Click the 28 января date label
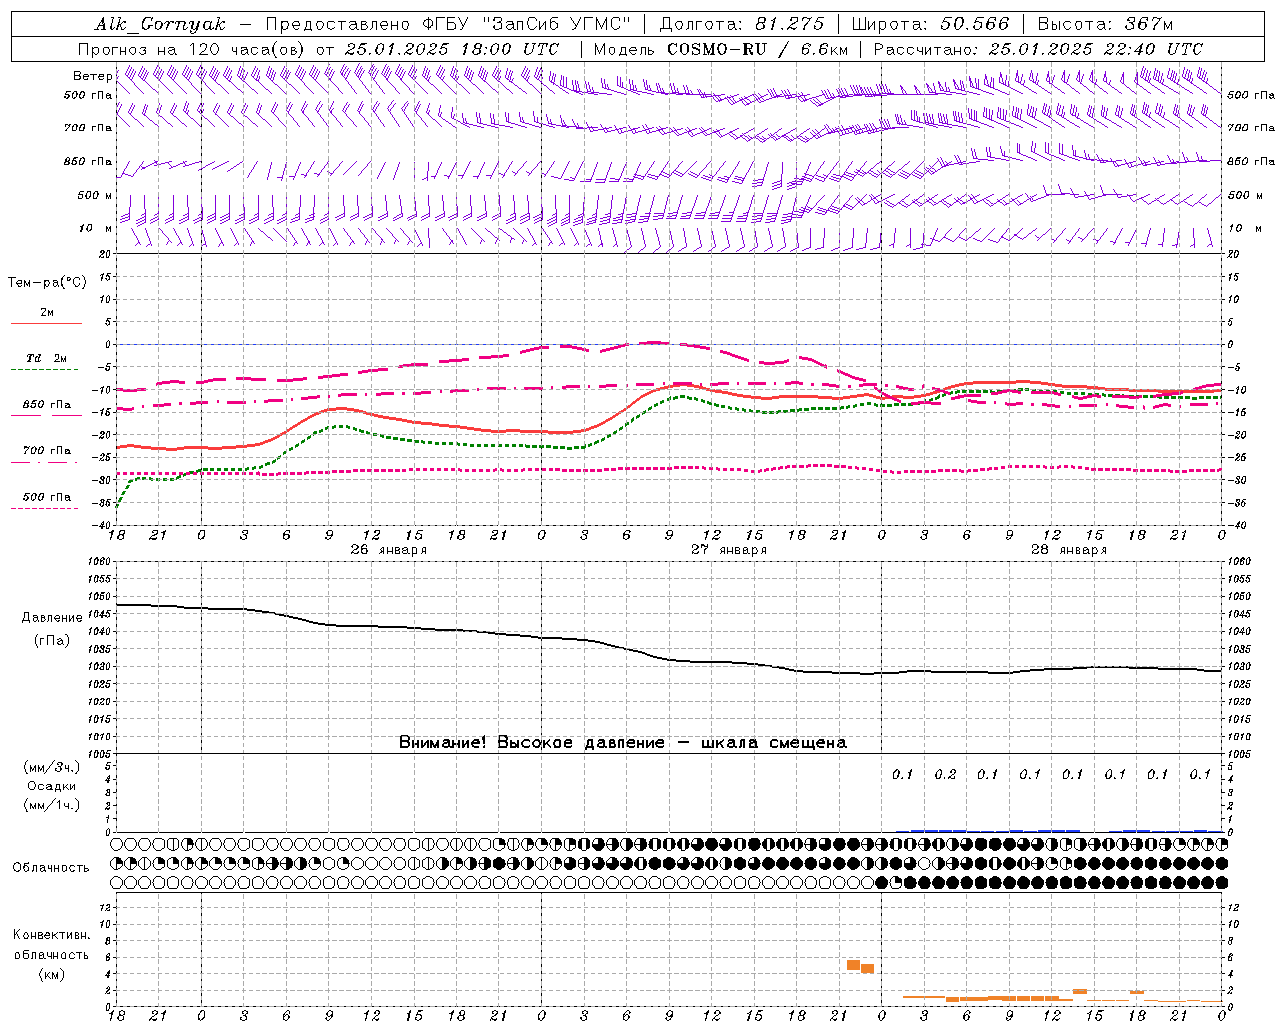Viewport: 1280px width, 1024px height. point(1069,550)
